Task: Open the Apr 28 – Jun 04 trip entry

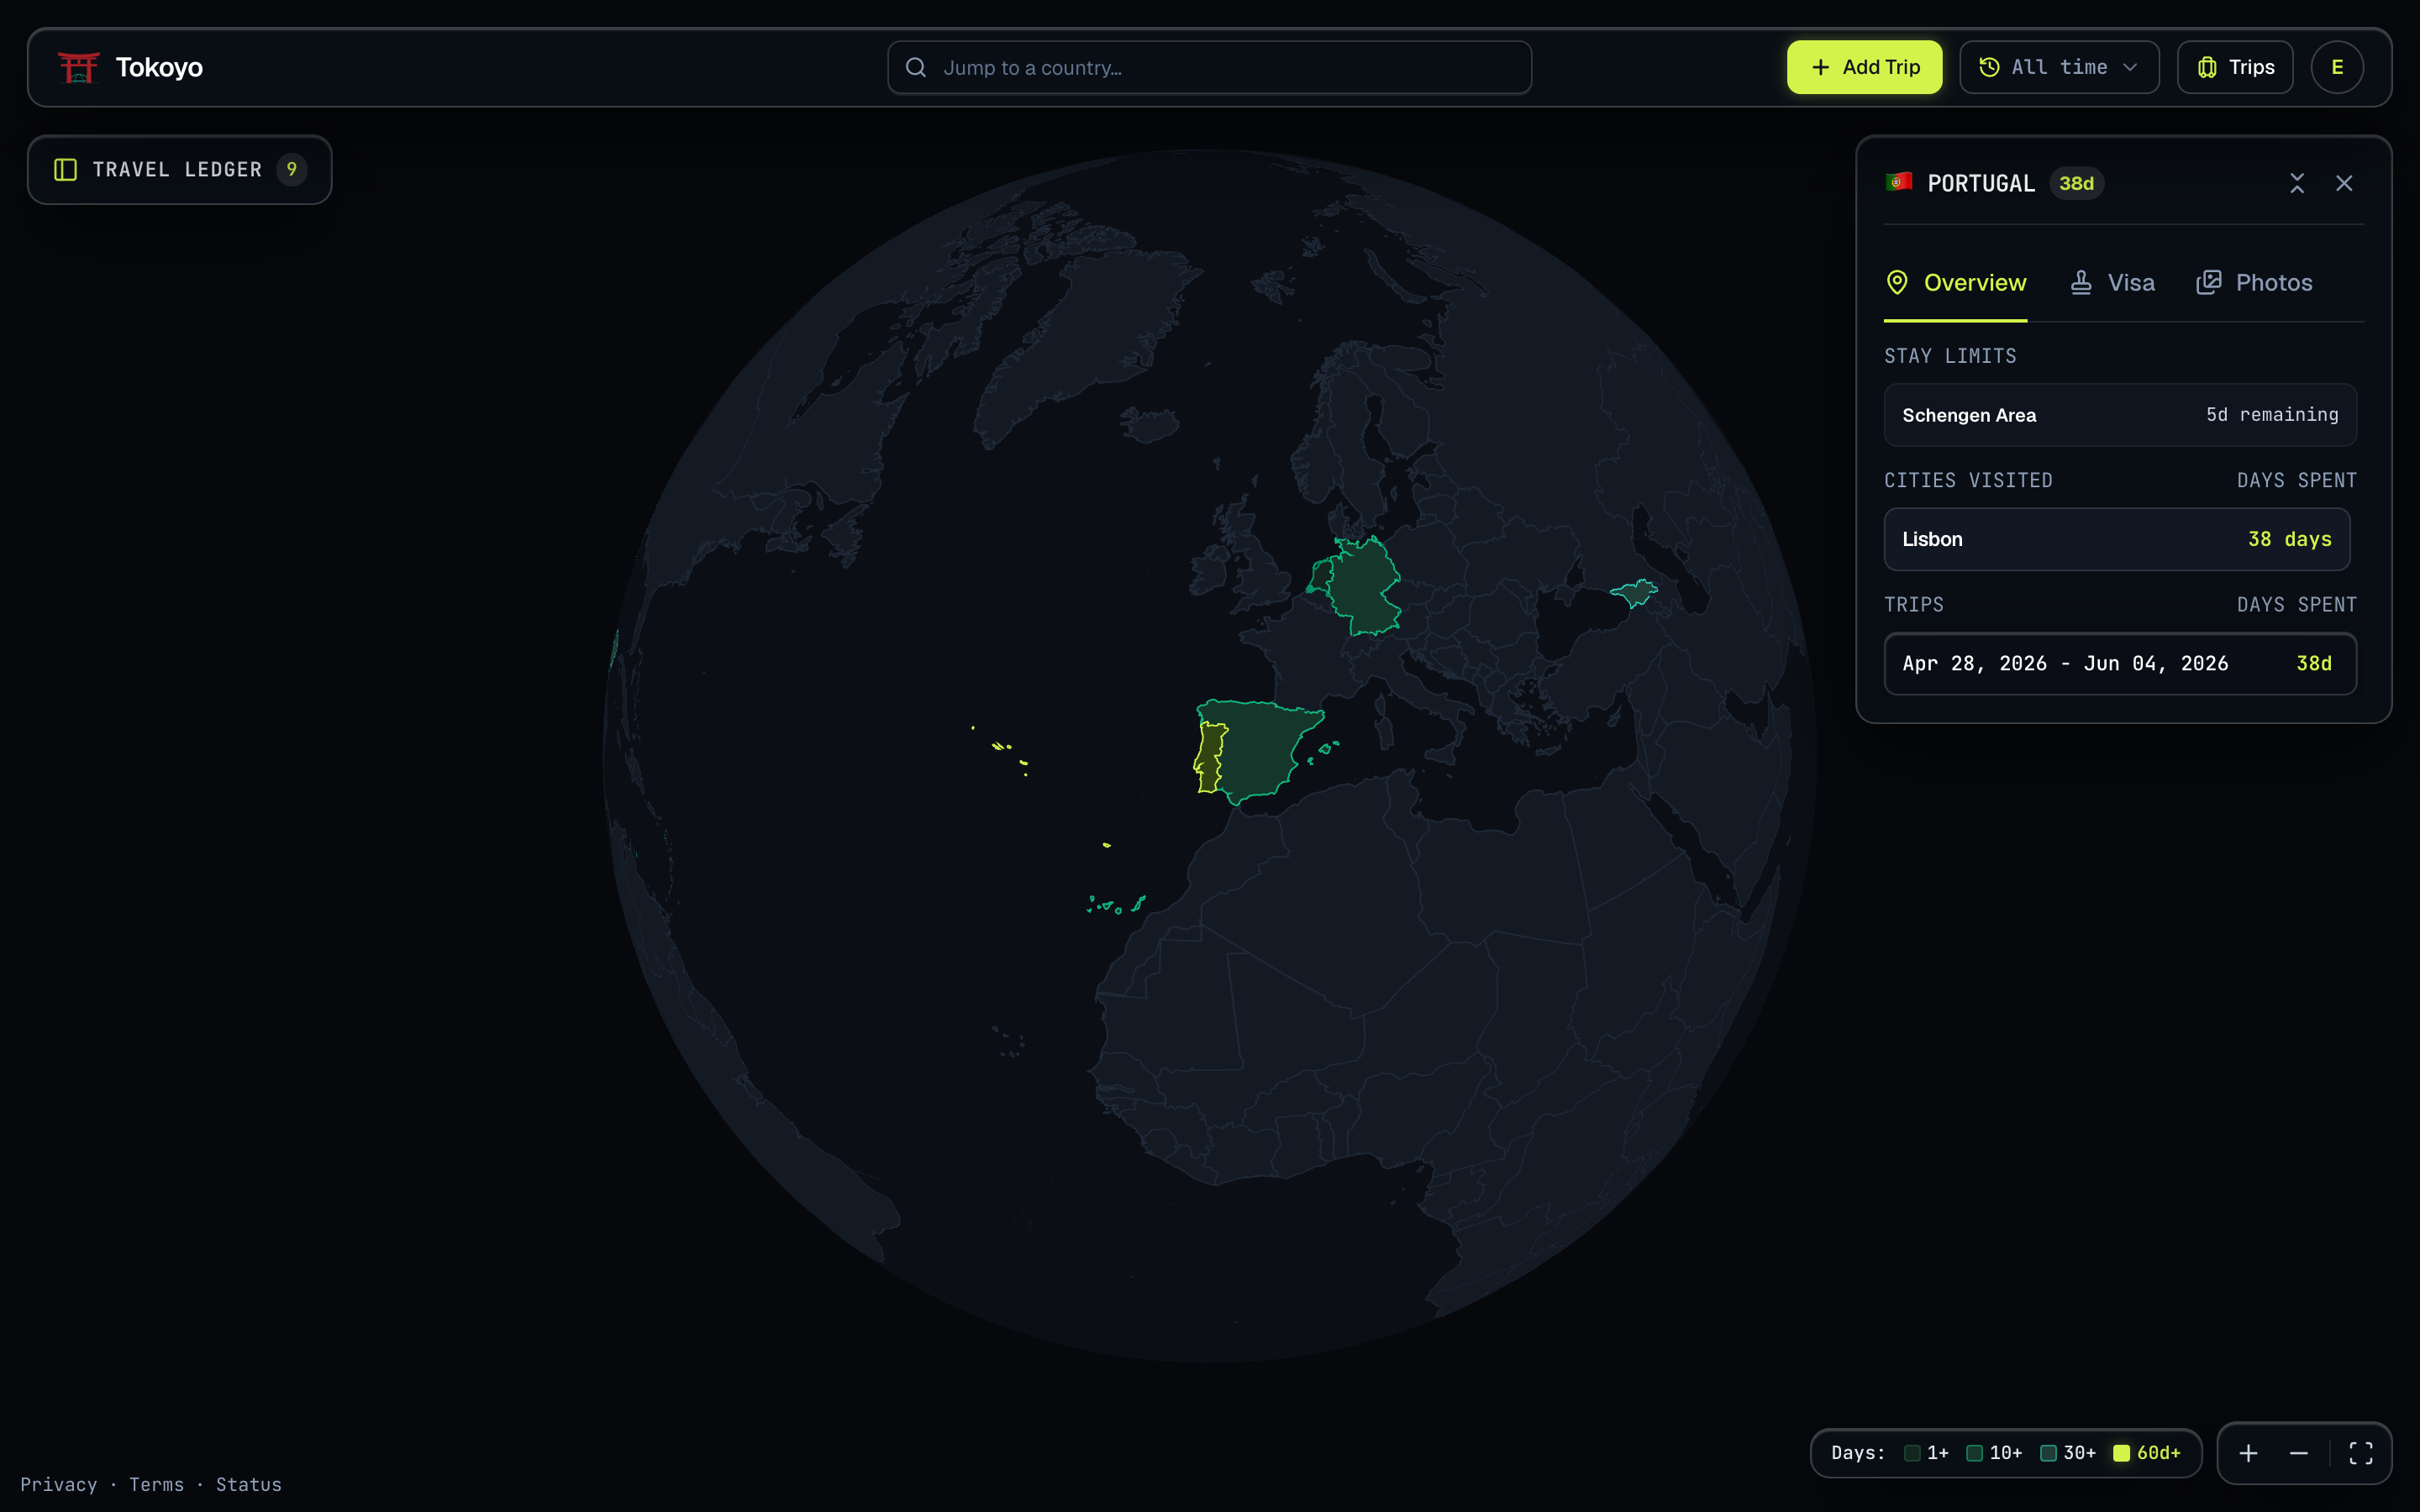Action: point(2120,663)
